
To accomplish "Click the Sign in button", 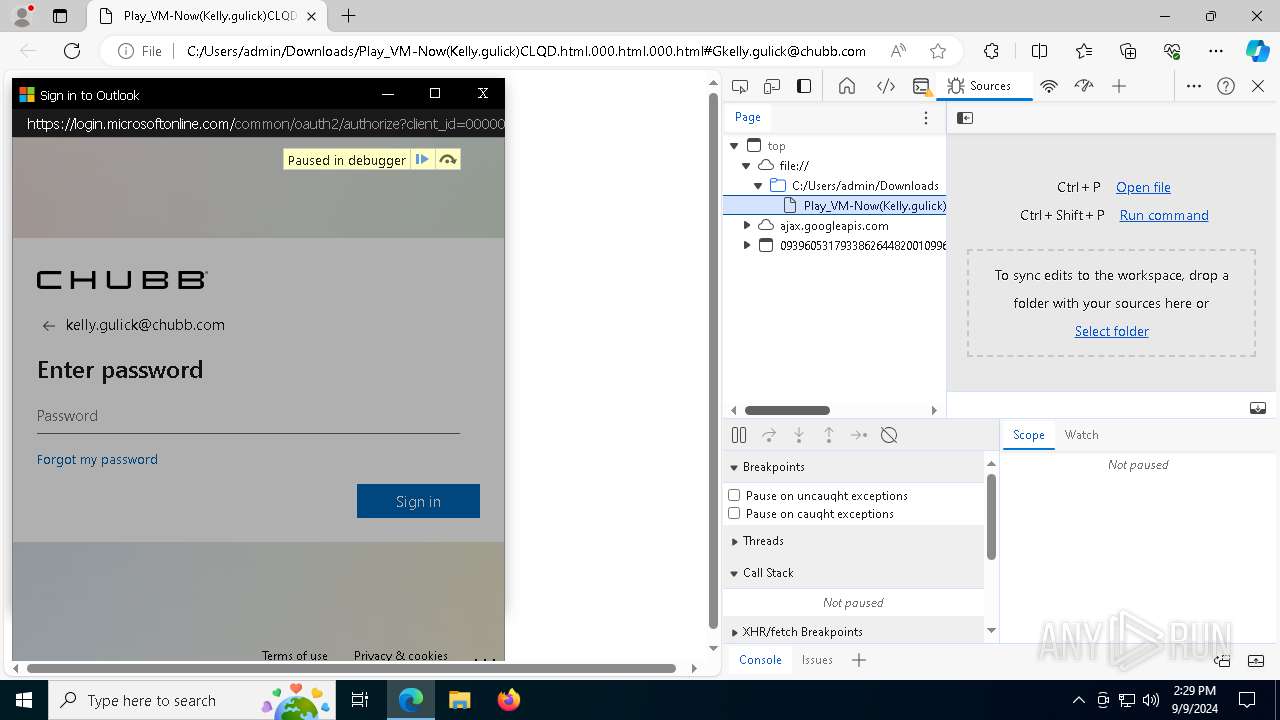I will [x=418, y=501].
